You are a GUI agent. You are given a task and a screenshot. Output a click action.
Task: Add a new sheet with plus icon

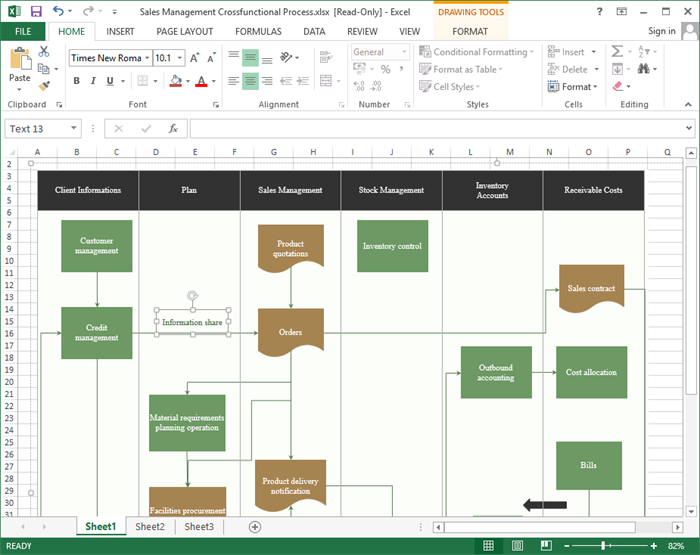coord(255,527)
